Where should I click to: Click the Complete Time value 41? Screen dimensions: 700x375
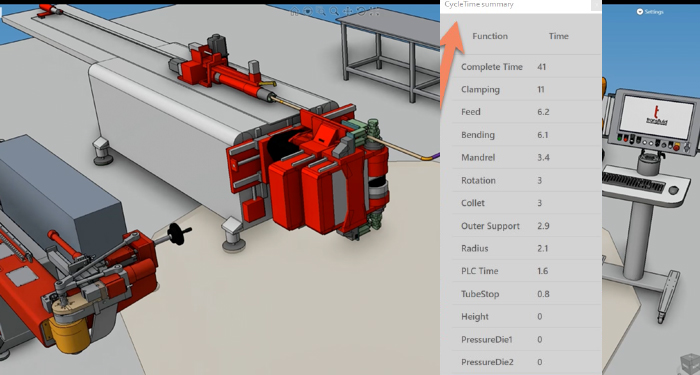coord(542,67)
